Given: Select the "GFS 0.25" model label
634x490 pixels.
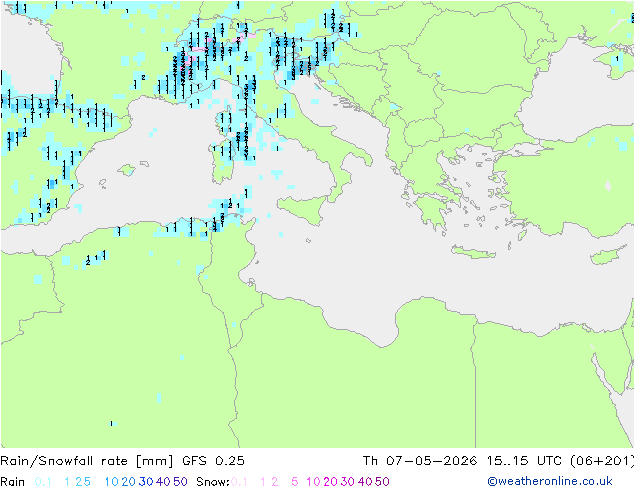Looking at the screenshot, I should click(x=213, y=460).
